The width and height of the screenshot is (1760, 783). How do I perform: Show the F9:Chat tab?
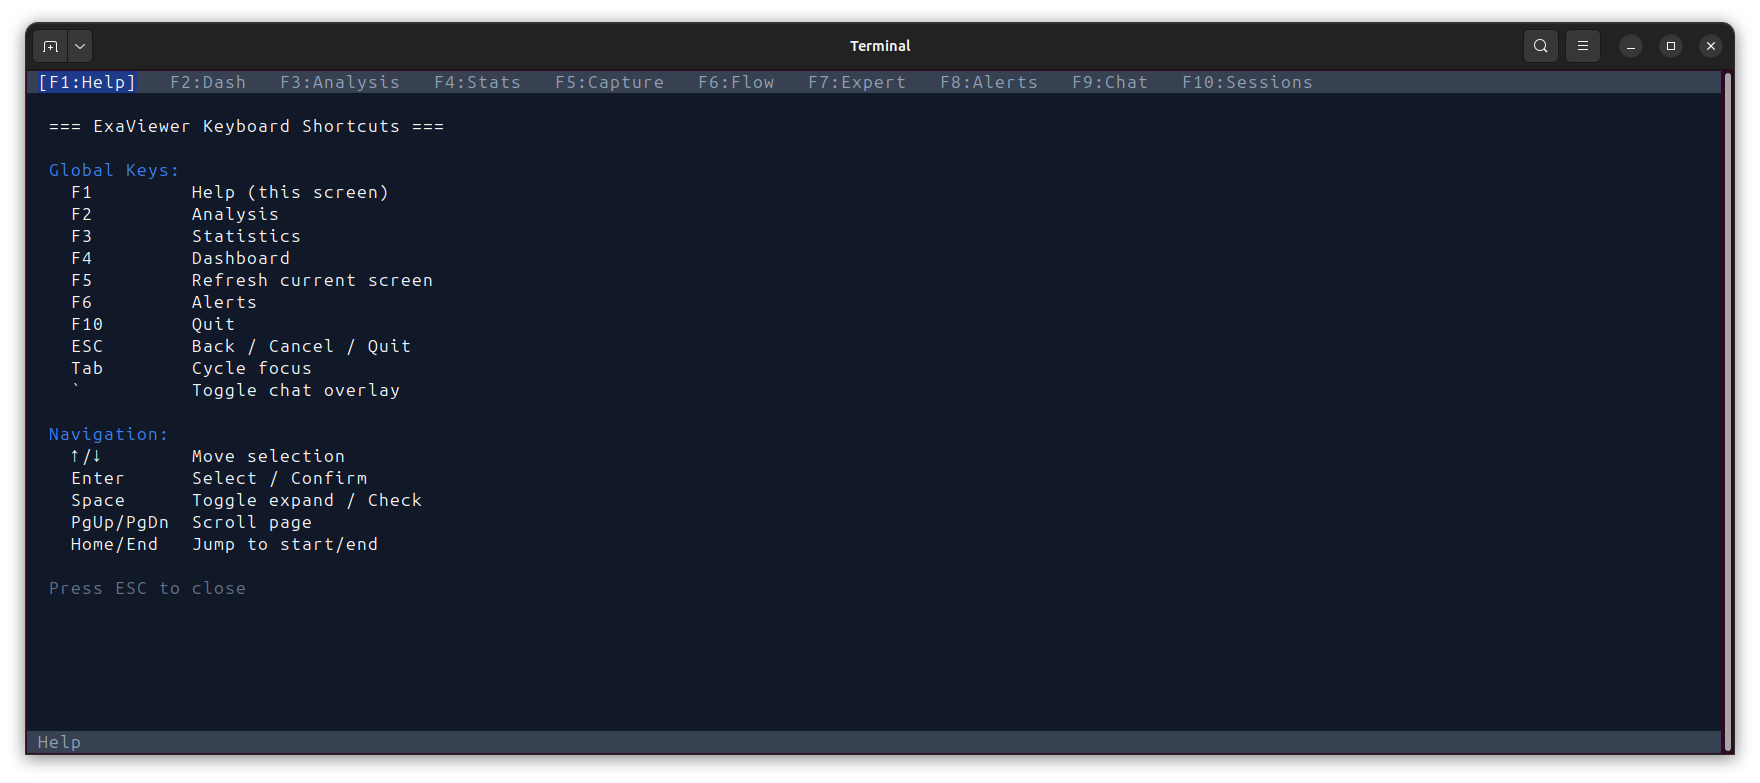point(1110,82)
